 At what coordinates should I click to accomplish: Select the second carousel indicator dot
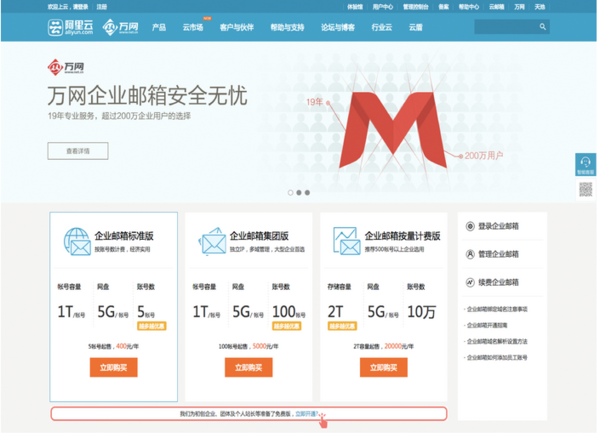299,193
